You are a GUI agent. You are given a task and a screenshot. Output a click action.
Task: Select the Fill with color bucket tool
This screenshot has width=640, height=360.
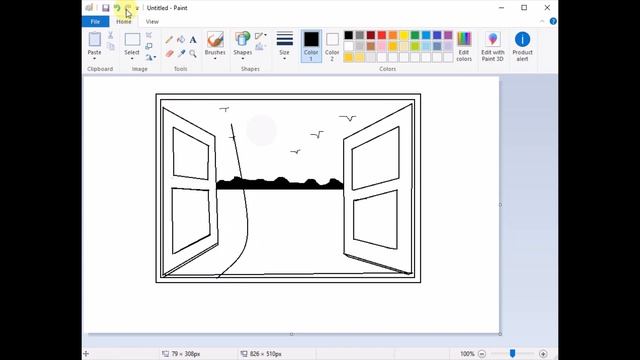[x=181, y=40]
